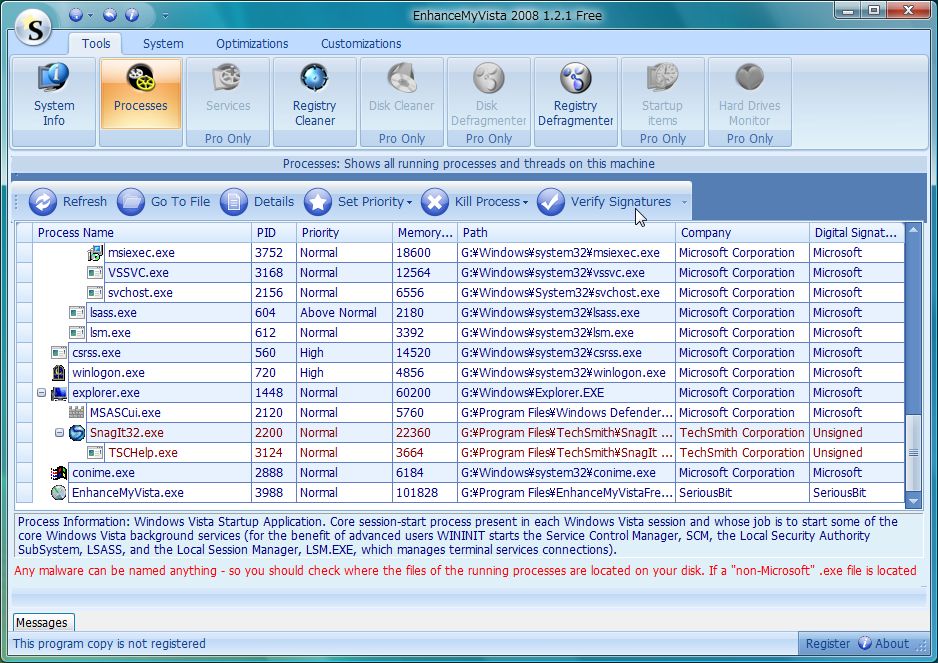Click the Hard Drives Monitor icon

[750, 78]
